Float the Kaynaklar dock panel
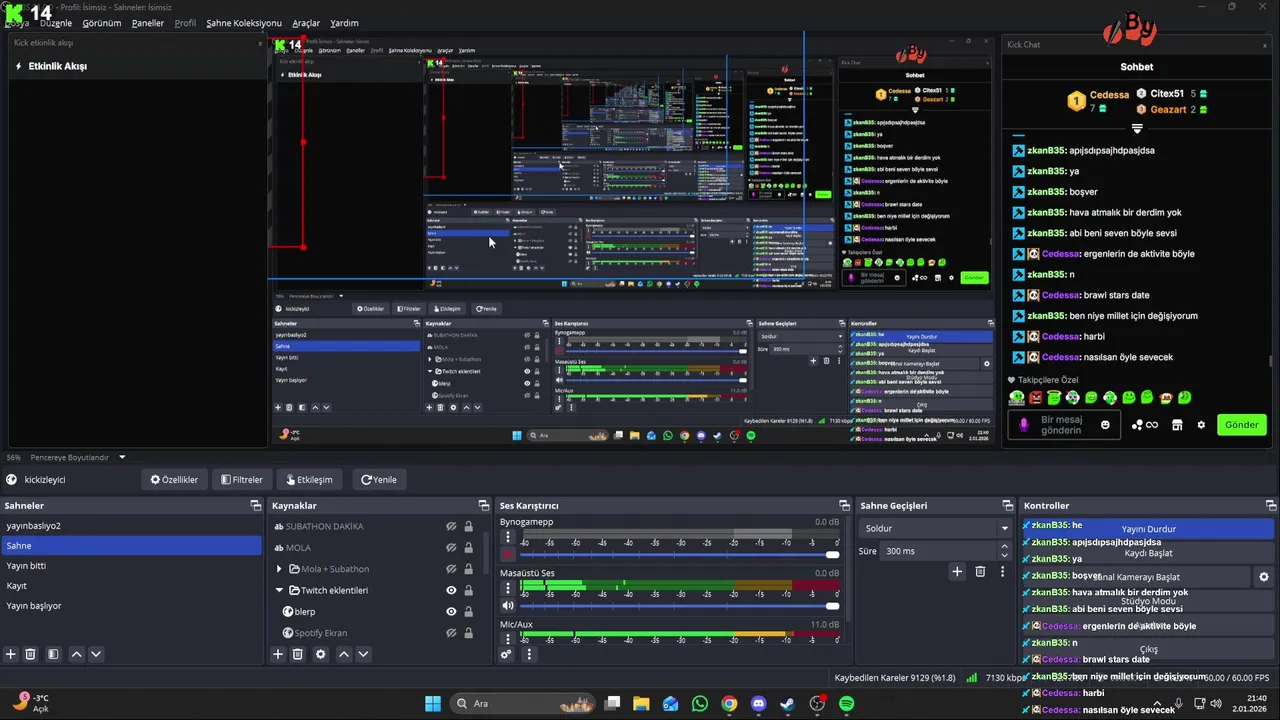The width and height of the screenshot is (1280, 720). point(484,506)
